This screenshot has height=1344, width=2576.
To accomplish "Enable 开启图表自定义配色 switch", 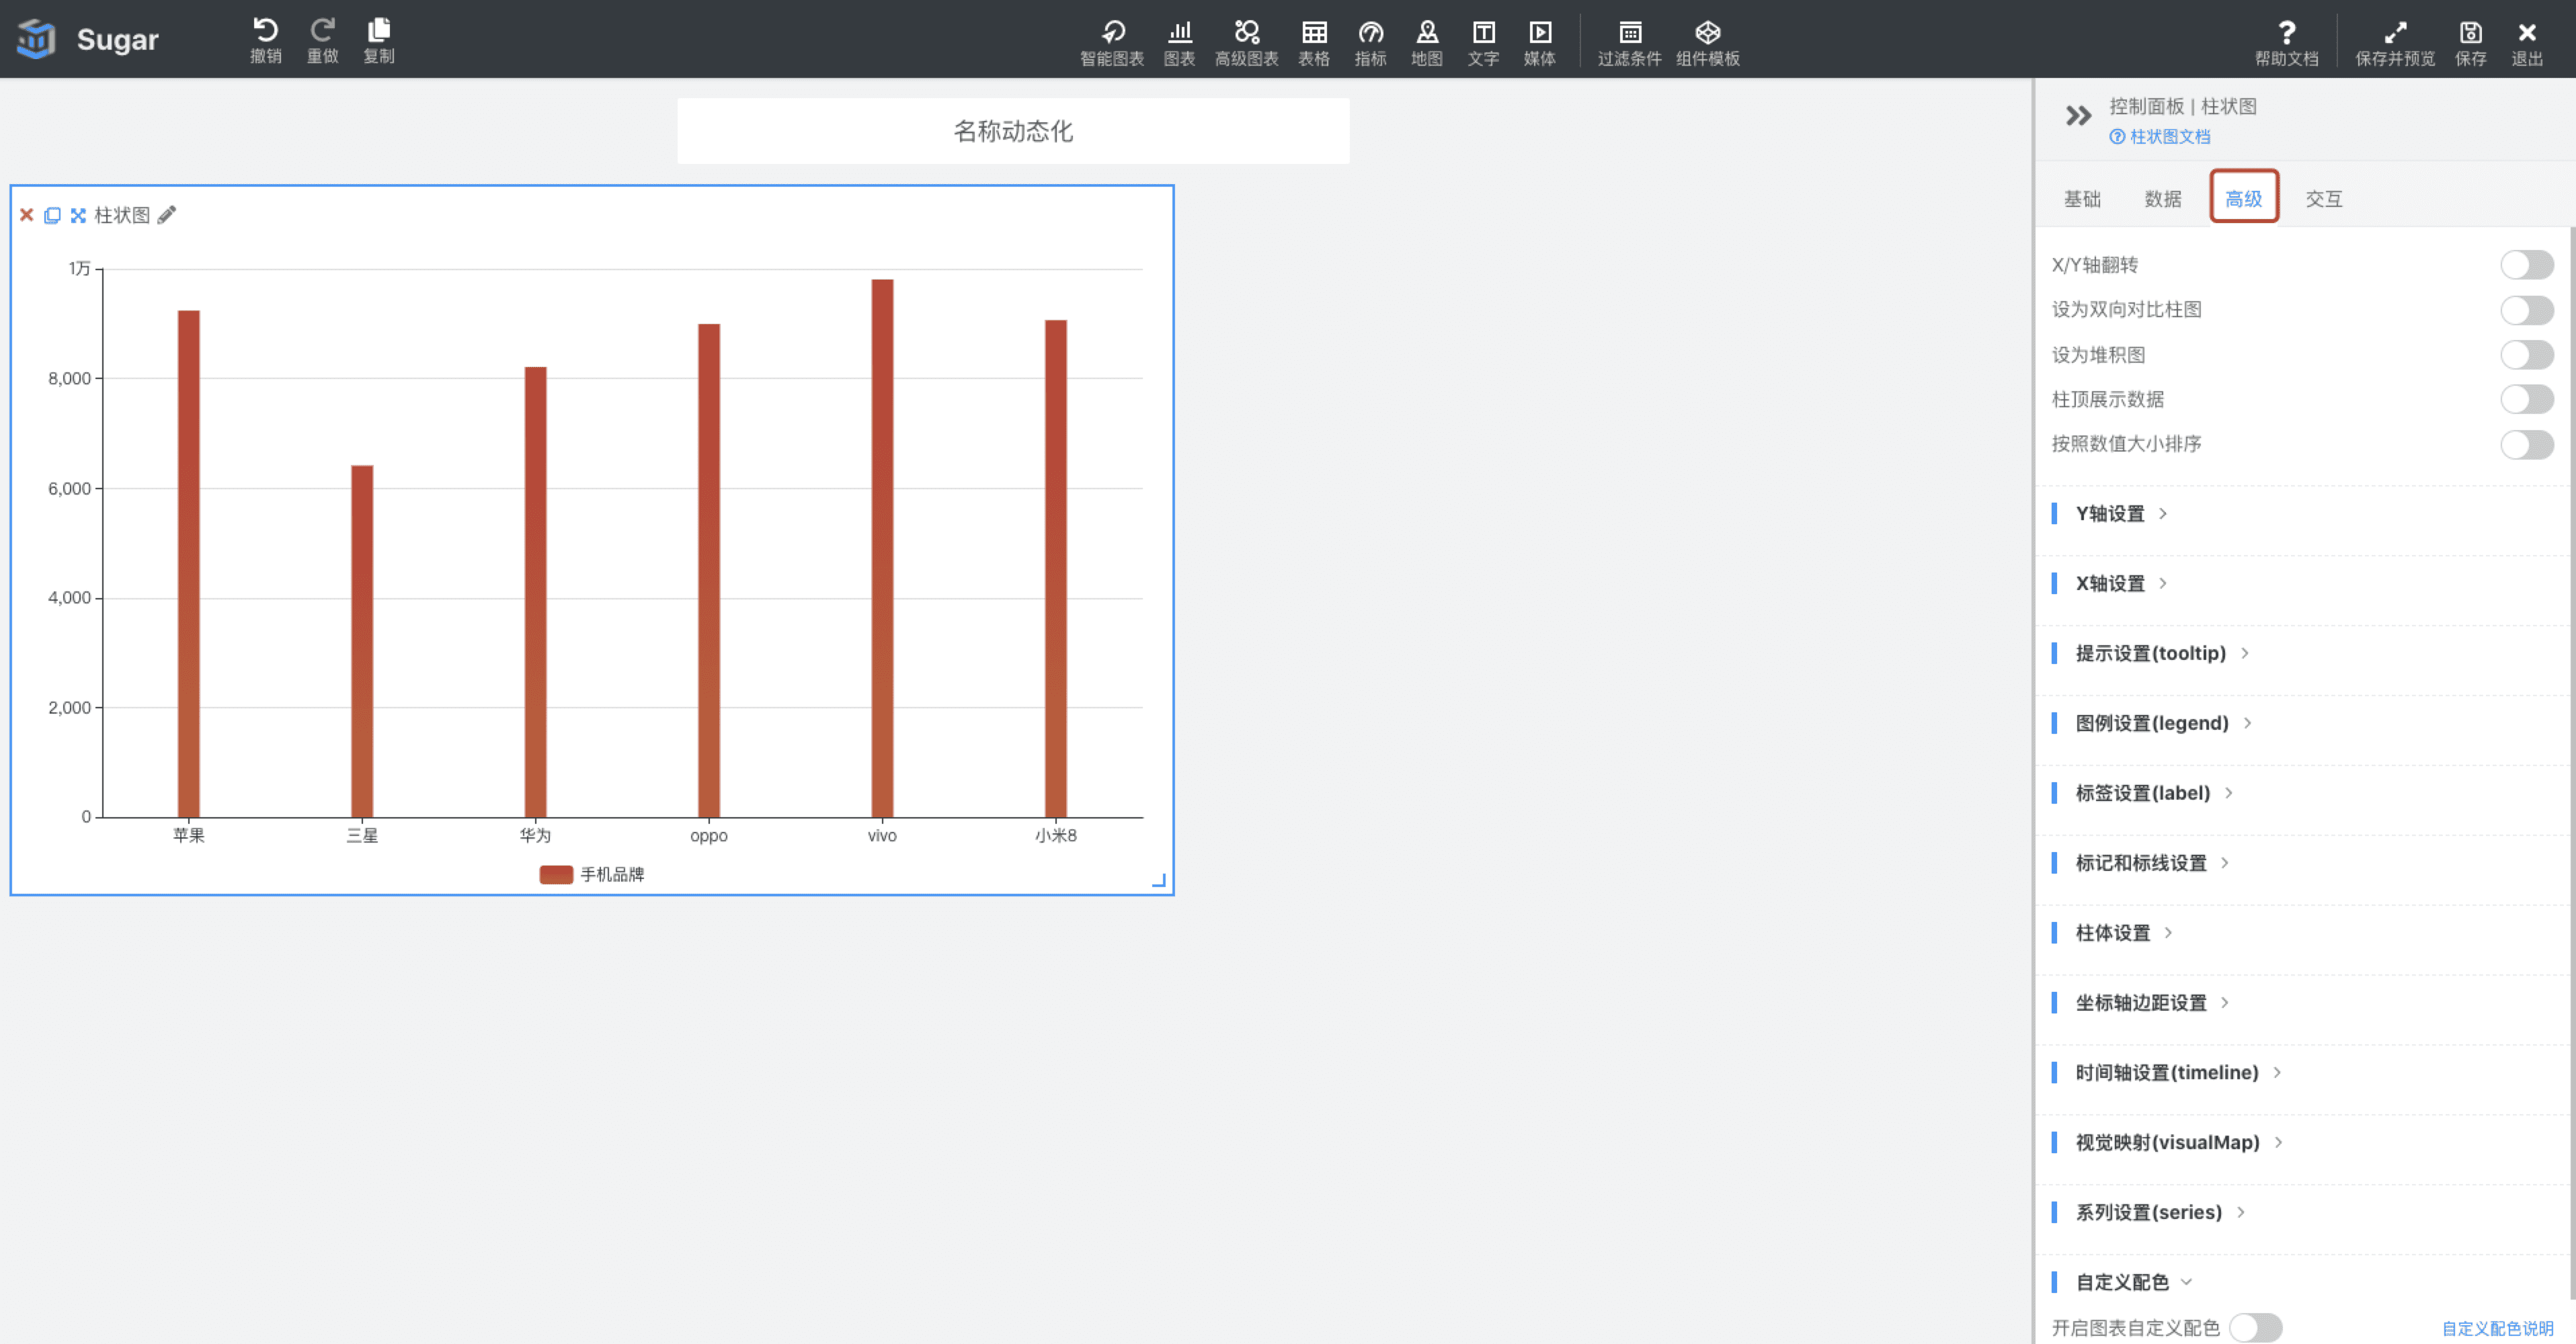I will 2256,1328.
